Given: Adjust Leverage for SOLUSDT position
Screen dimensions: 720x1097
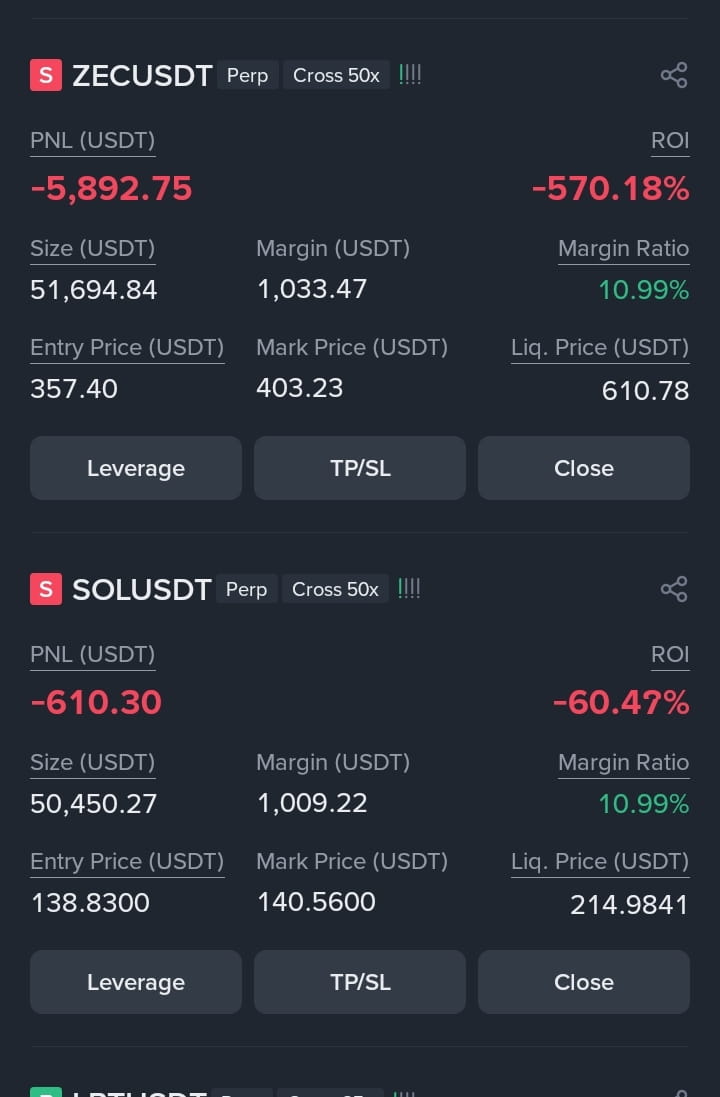Looking at the screenshot, I should (136, 982).
